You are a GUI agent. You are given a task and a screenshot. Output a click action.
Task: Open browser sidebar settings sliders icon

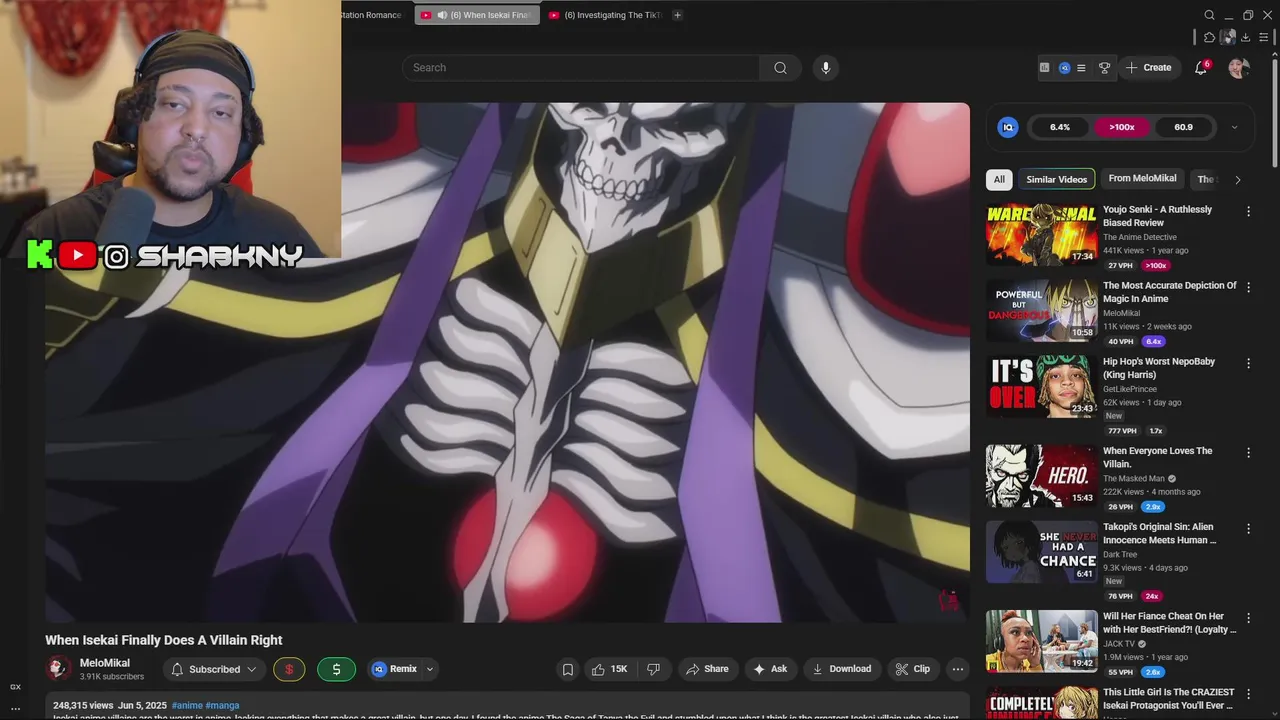(1264, 37)
